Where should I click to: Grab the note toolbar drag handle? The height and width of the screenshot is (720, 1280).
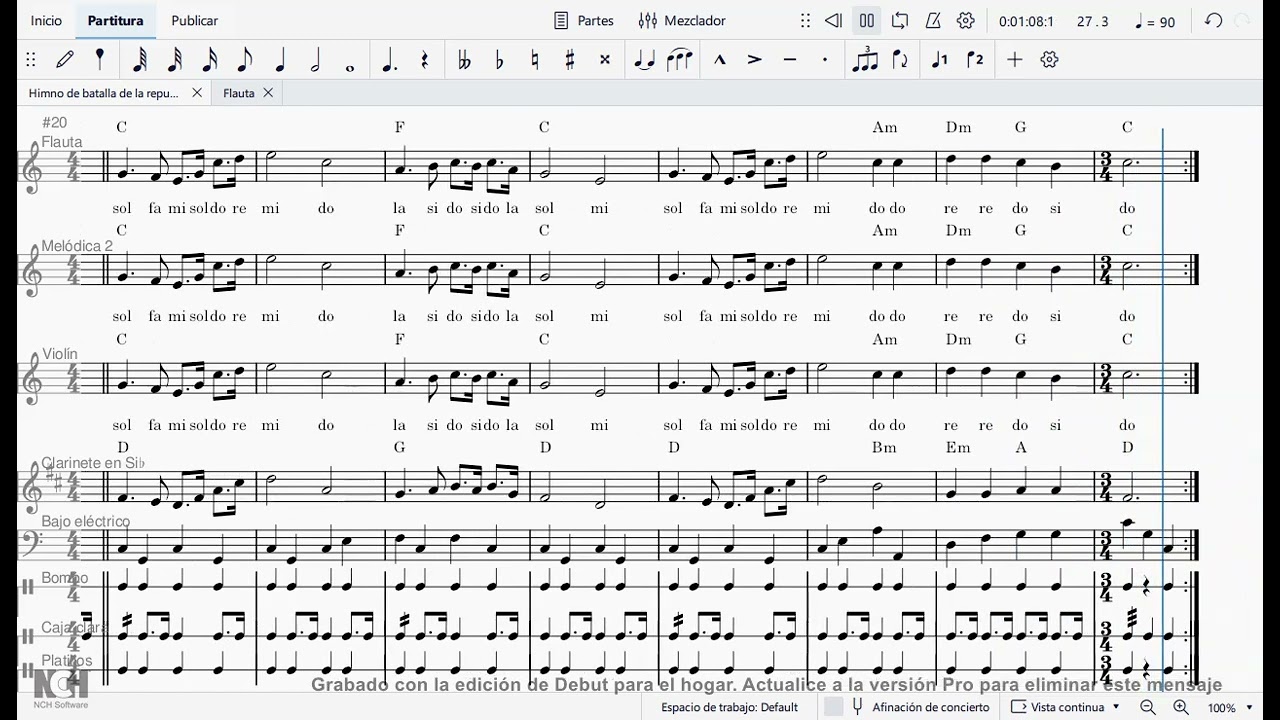tap(31, 60)
